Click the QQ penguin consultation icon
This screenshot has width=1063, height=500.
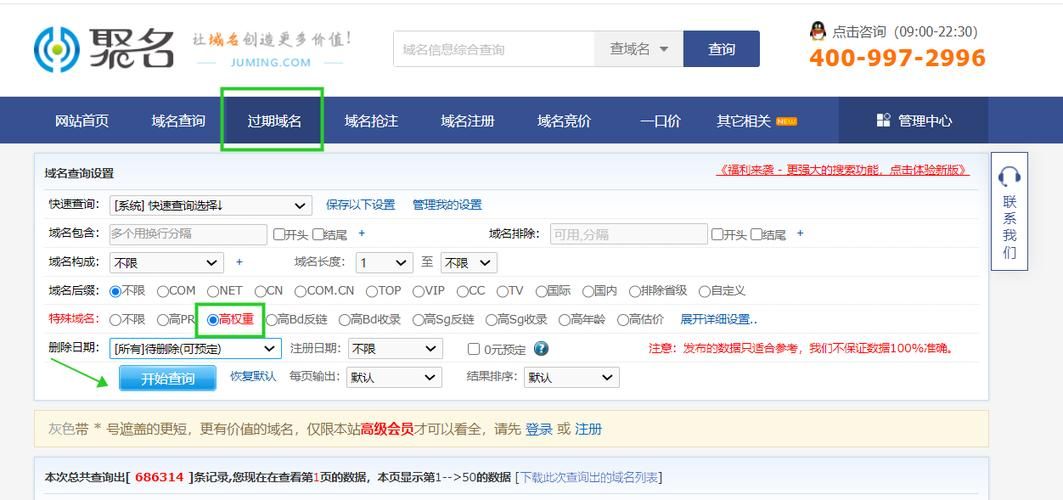(818, 30)
